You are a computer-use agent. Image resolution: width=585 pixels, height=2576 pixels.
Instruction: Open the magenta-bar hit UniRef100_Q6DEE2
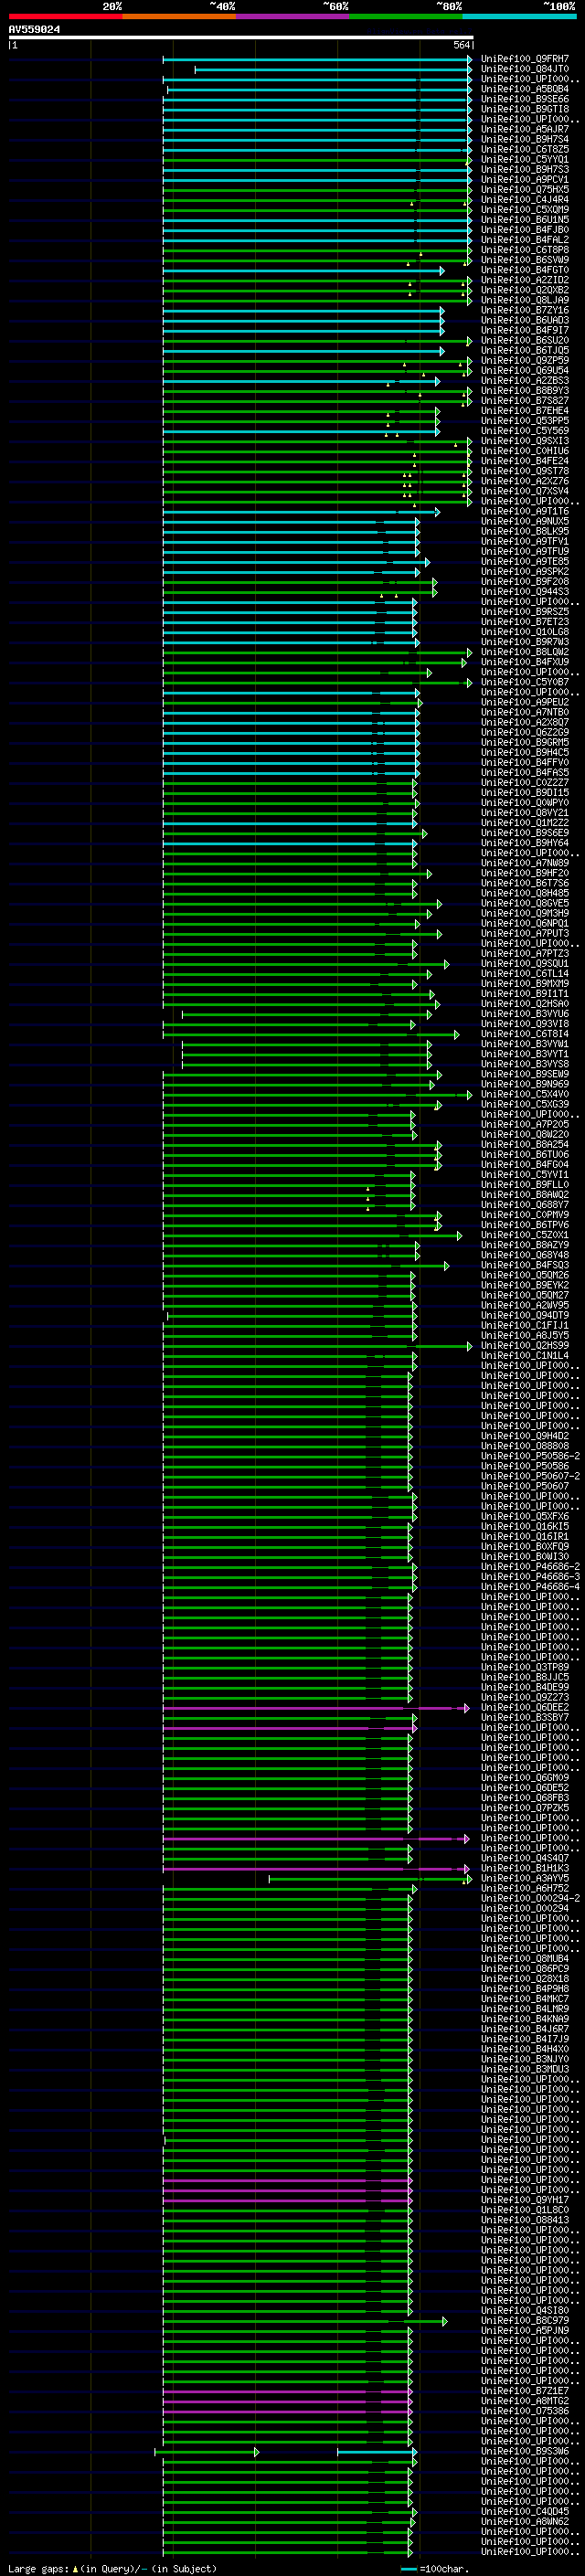(524, 1708)
